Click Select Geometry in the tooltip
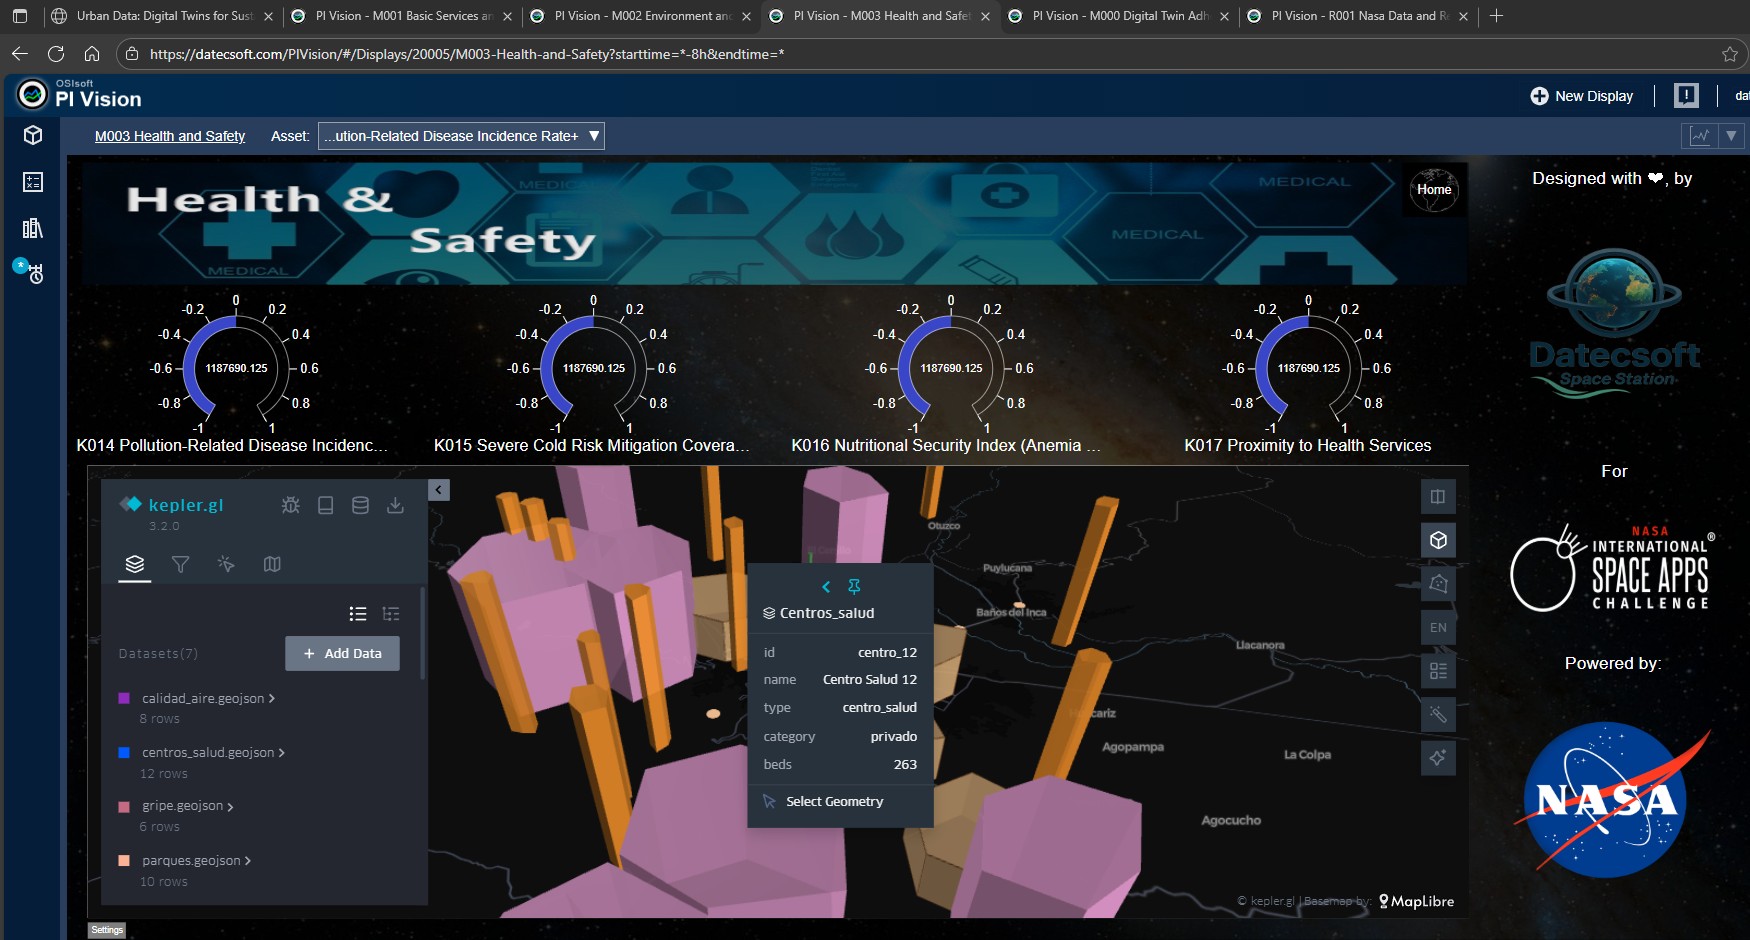This screenshot has width=1750, height=940. [834, 802]
